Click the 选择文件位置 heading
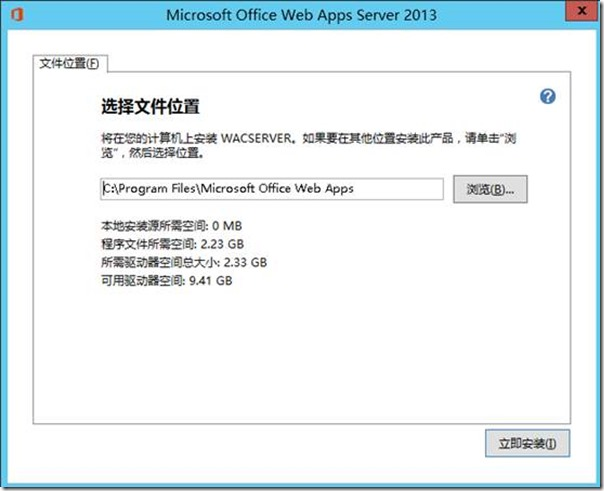 pos(150,106)
